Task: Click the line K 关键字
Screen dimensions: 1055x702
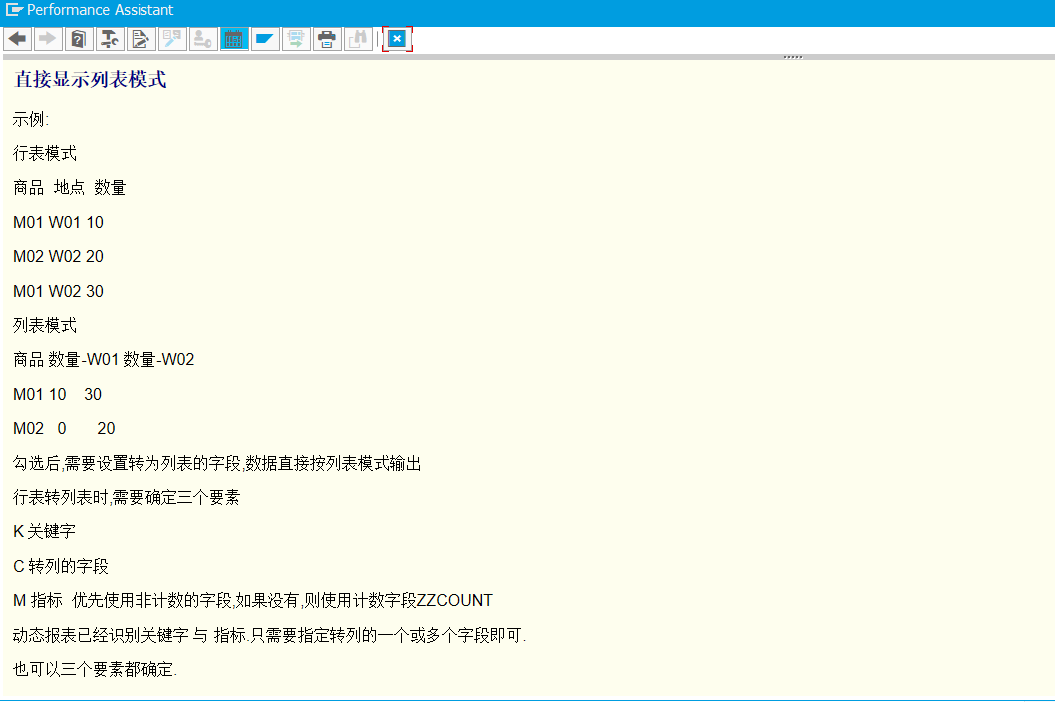Action: coord(44,532)
